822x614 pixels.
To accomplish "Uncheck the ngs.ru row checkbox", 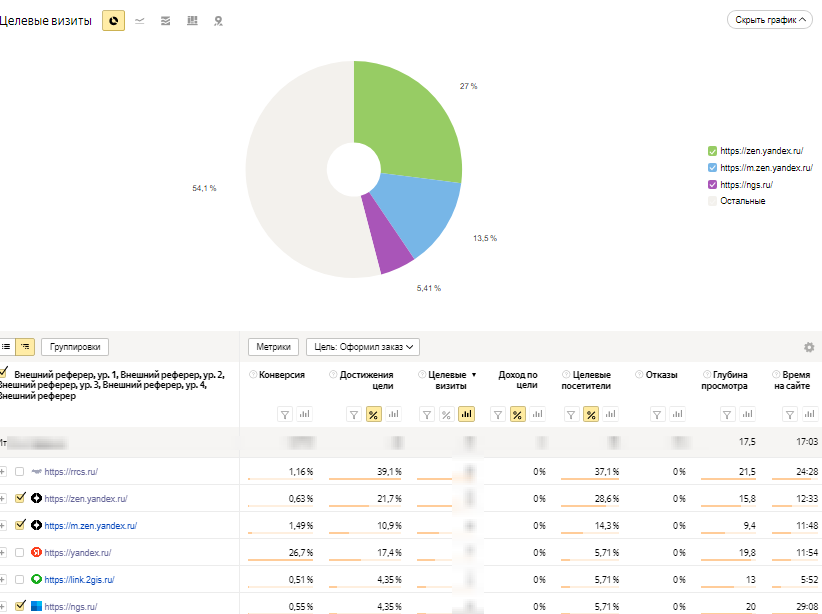I will pos(20,606).
